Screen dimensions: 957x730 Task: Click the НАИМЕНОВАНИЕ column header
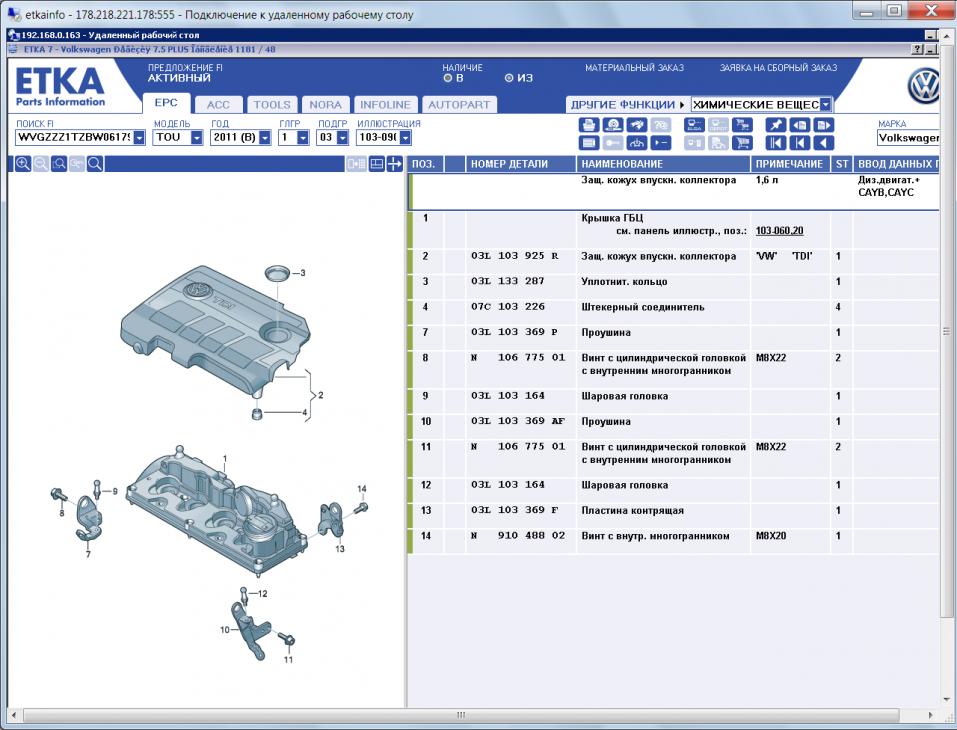pos(663,164)
